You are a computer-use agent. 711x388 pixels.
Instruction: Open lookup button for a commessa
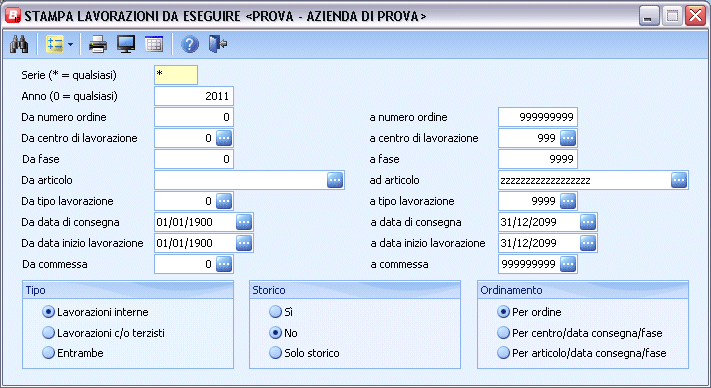point(568,264)
